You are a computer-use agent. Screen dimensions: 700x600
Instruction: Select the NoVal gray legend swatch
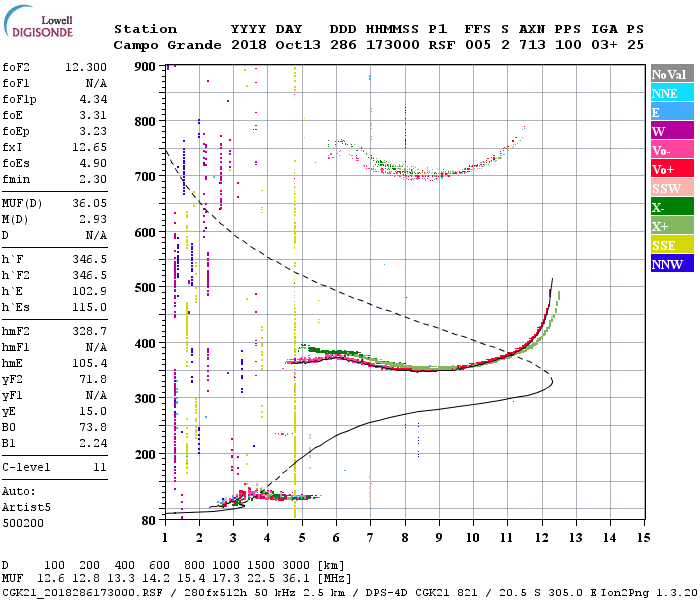click(672, 74)
